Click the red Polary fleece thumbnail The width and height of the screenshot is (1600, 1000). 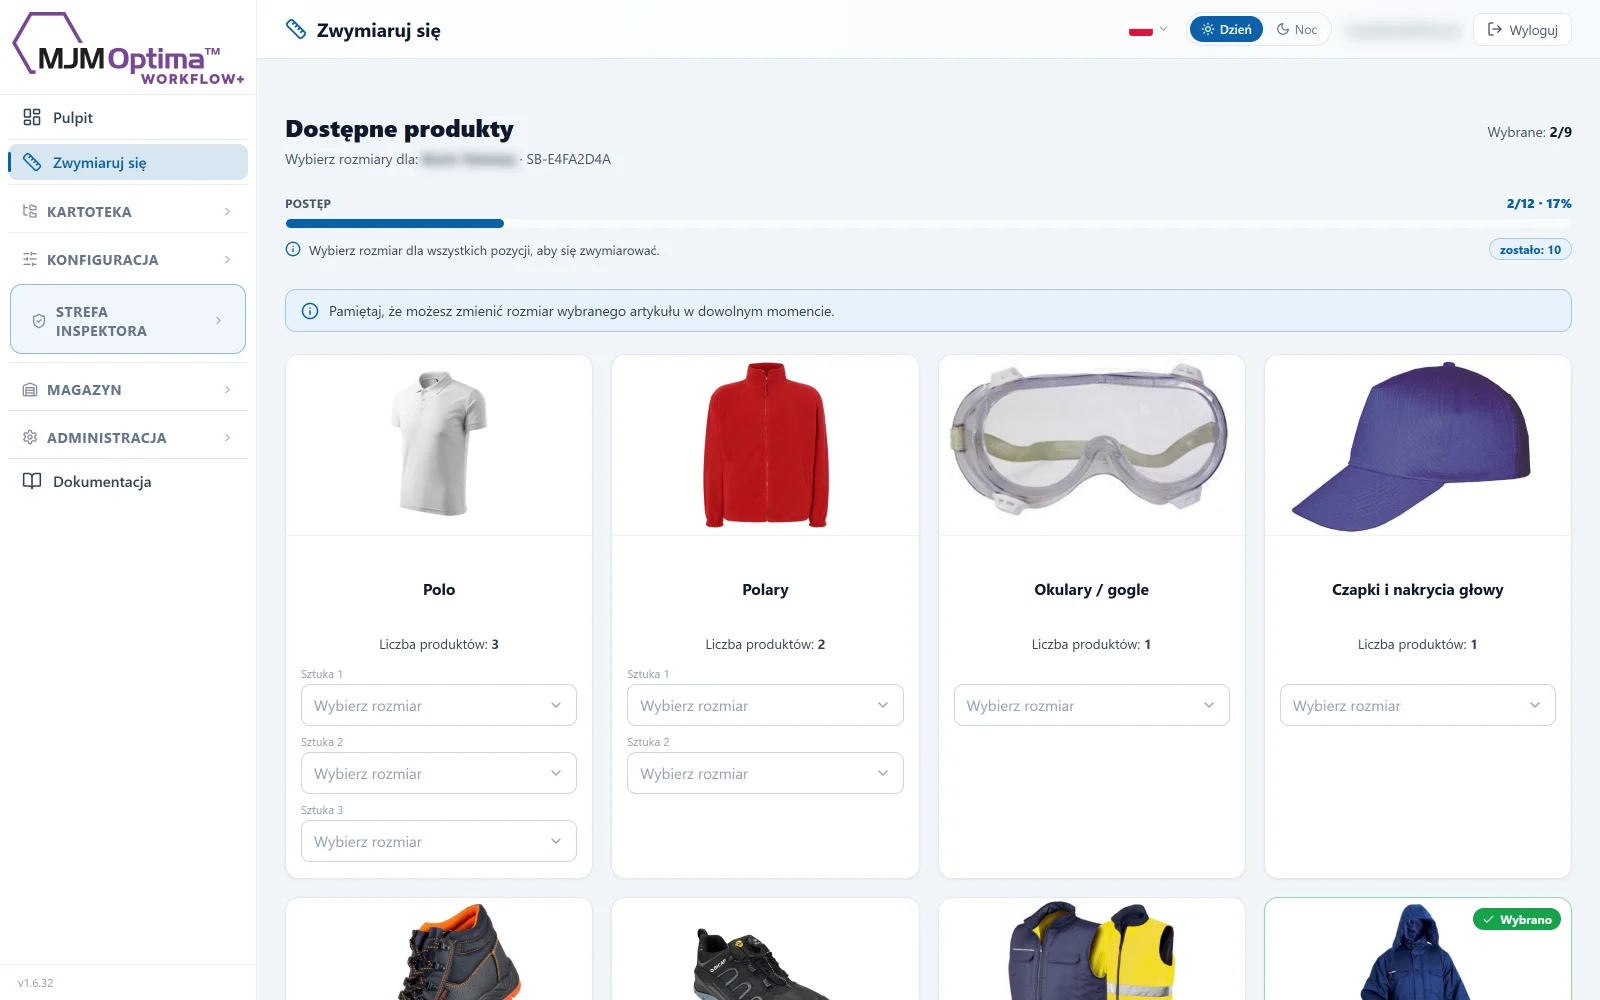(766, 444)
